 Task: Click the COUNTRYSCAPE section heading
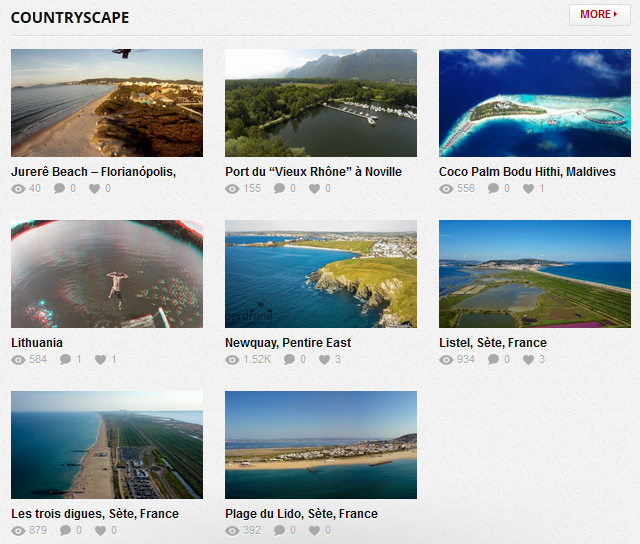(x=70, y=18)
